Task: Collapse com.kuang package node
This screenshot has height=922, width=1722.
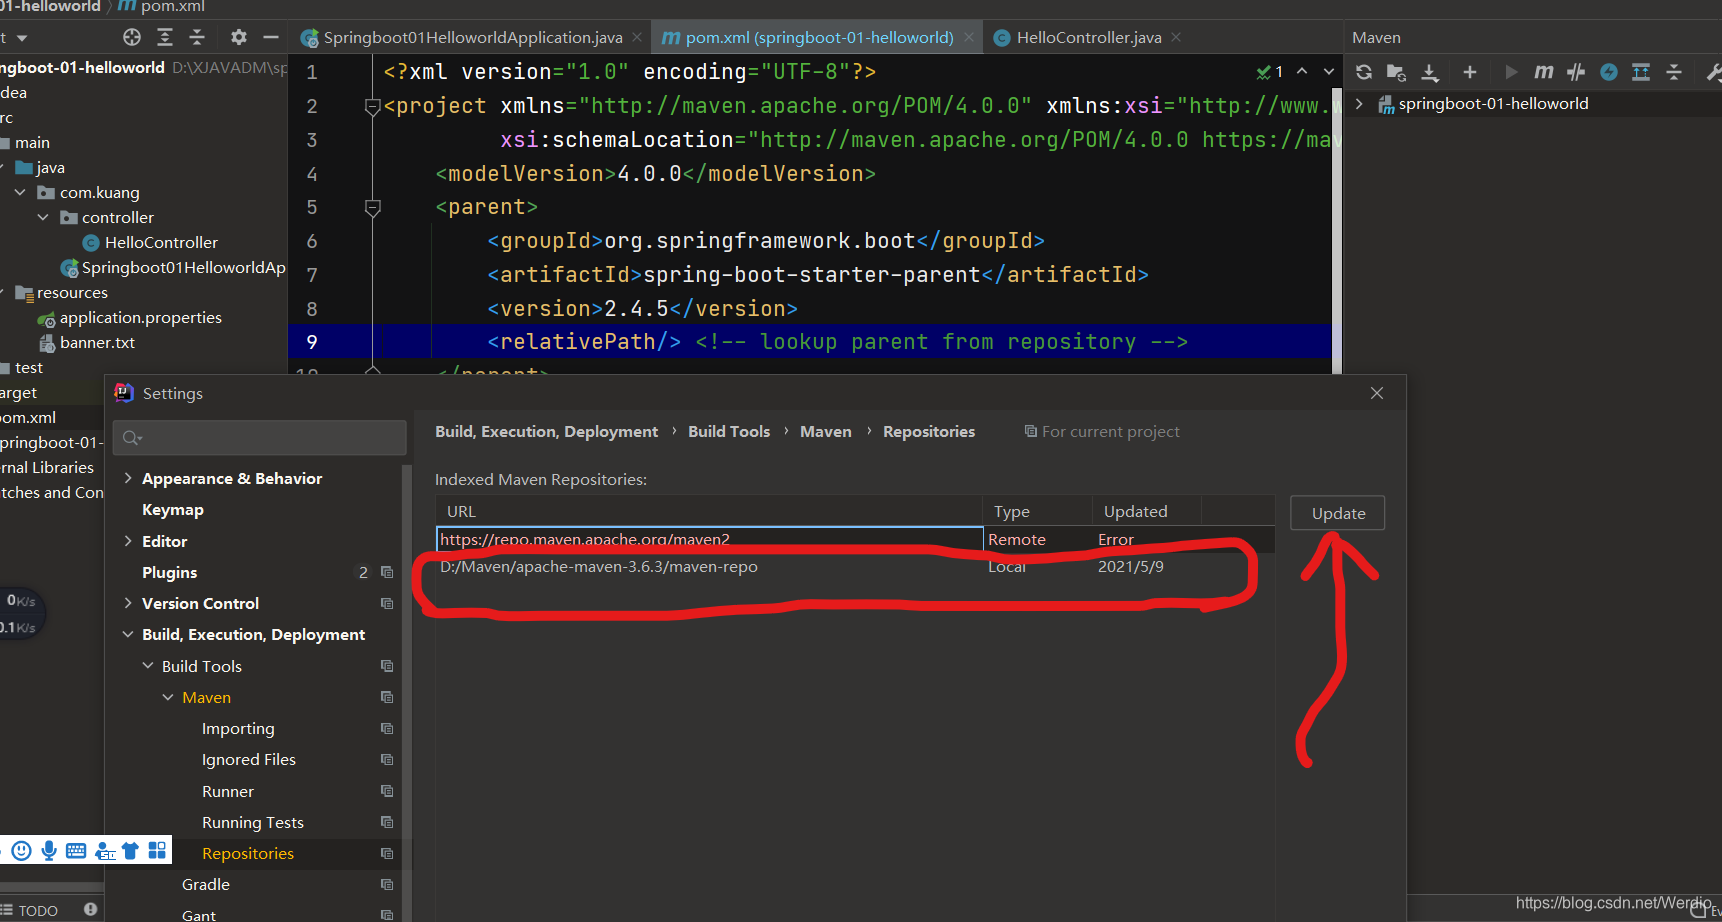Action: (x=20, y=192)
